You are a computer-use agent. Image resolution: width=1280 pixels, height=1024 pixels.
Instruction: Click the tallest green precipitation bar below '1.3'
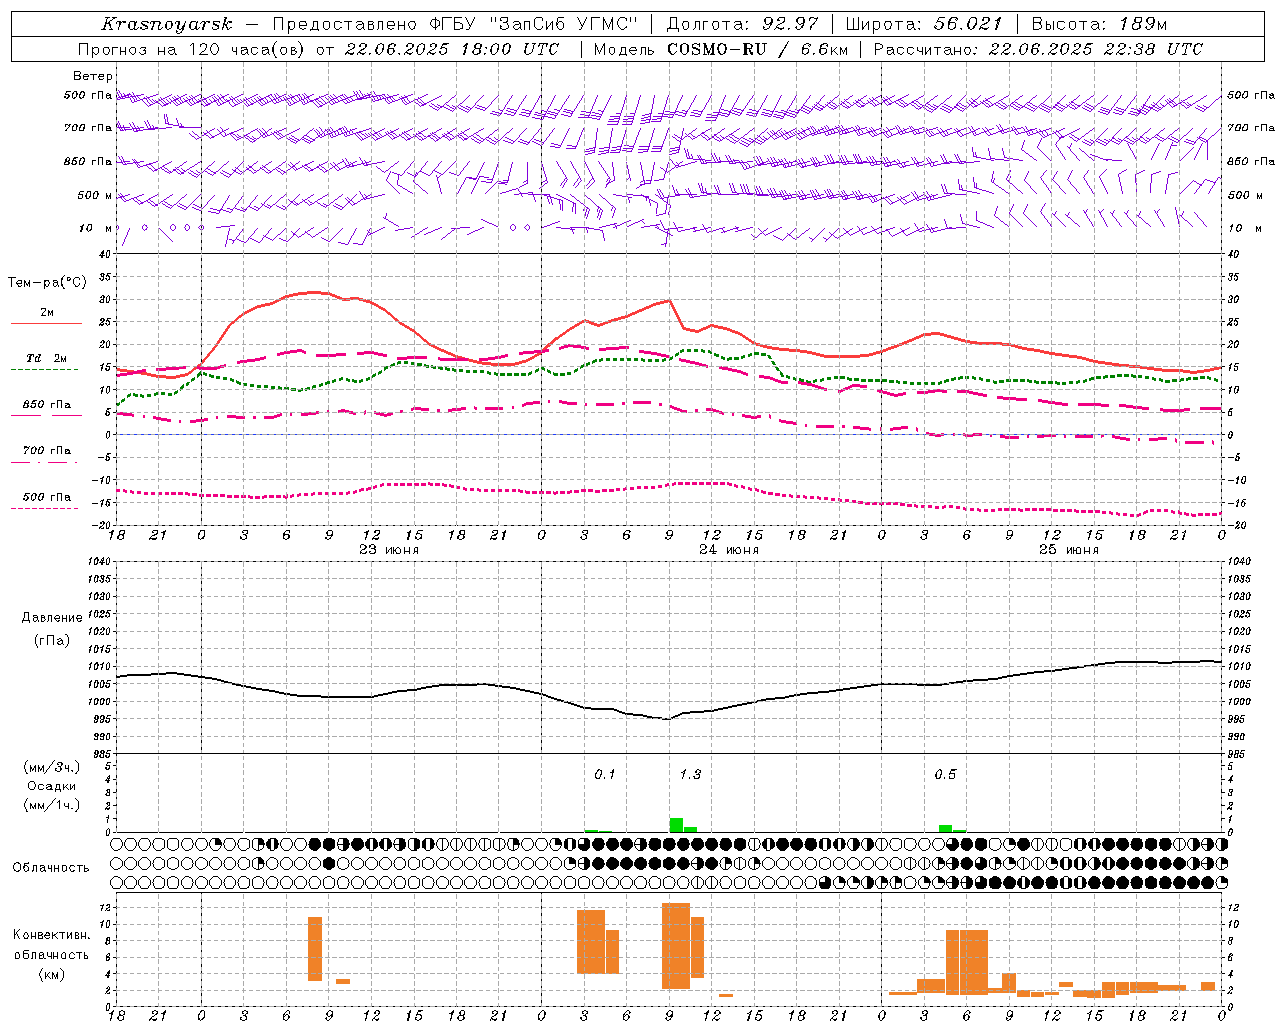click(676, 825)
